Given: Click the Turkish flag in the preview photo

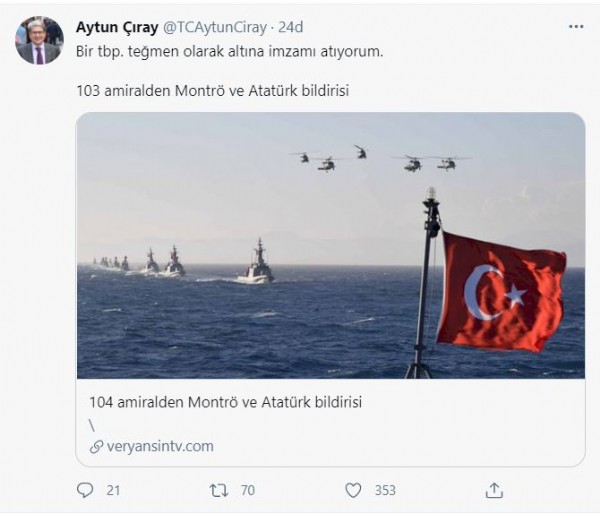Looking at the screenshot, I should point(502,292).
